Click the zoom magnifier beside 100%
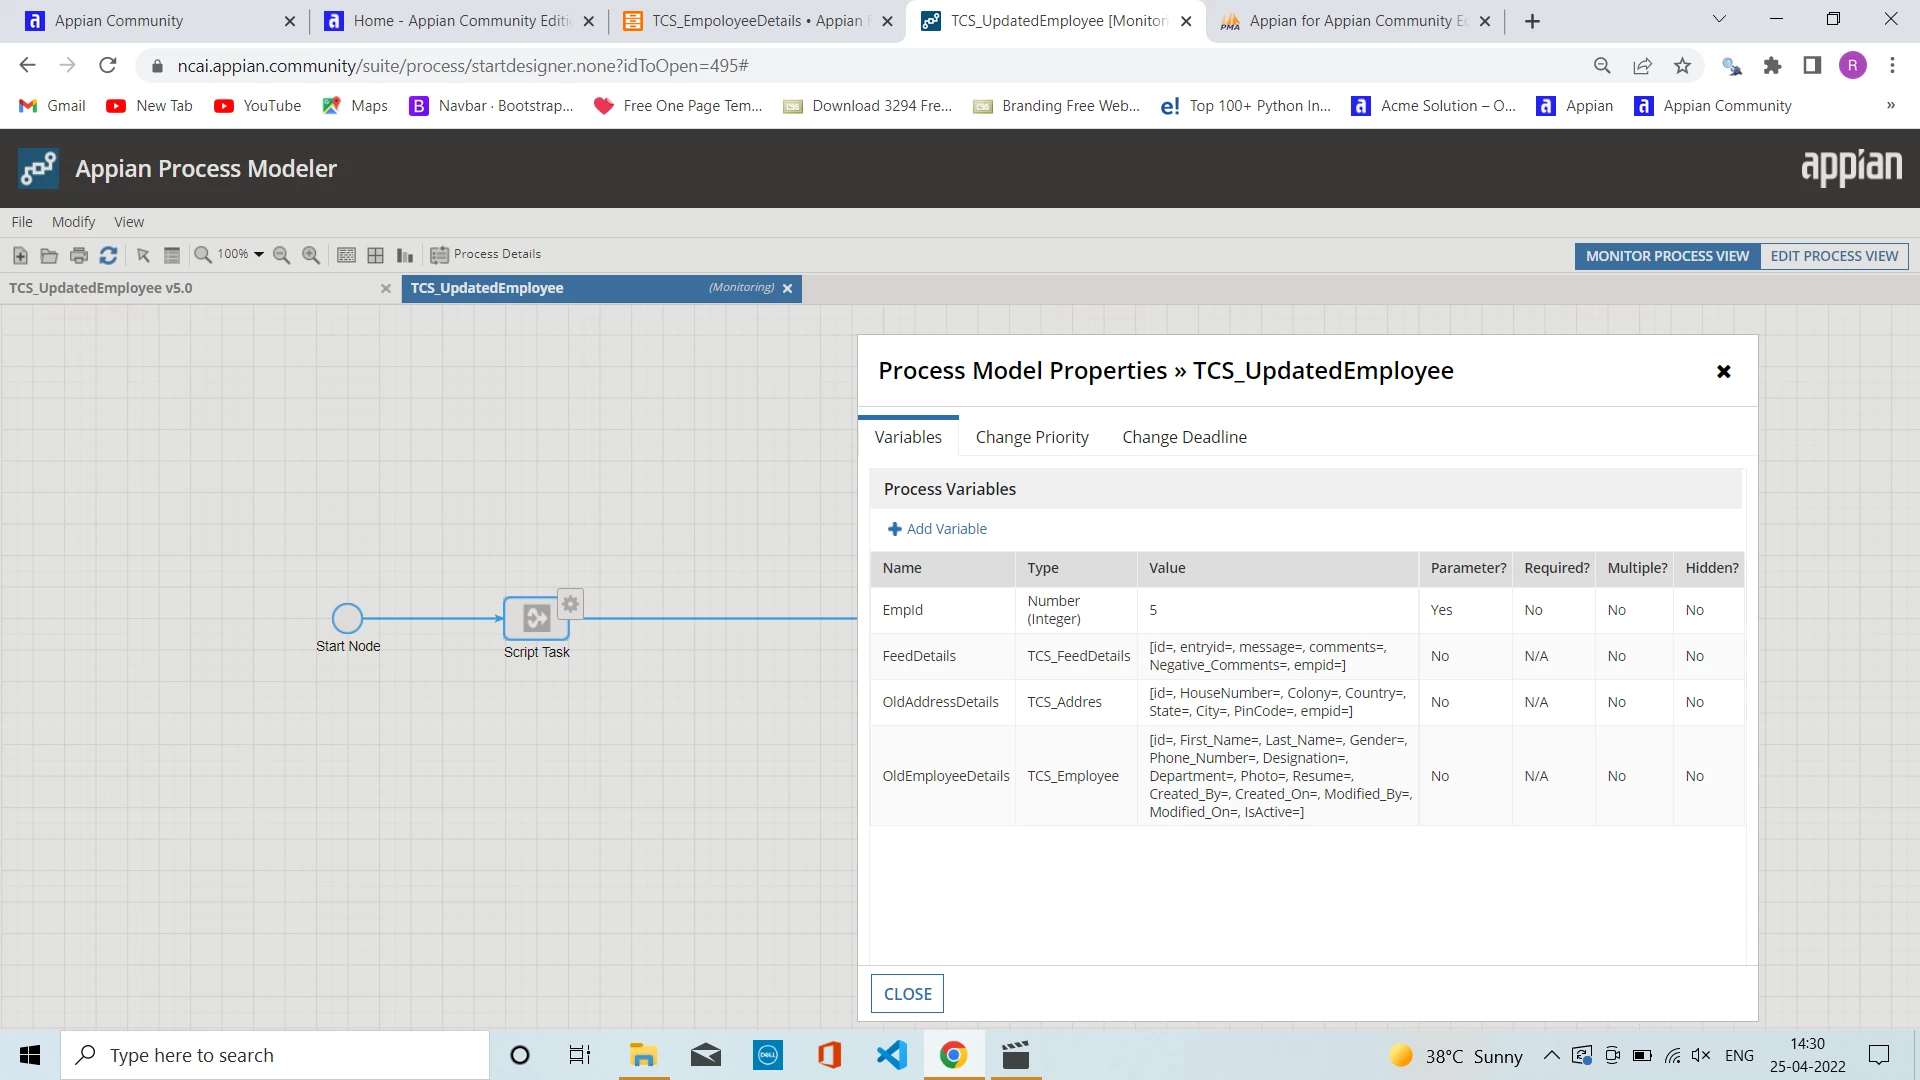1920x1080 pixels. [x=203, y=255]
